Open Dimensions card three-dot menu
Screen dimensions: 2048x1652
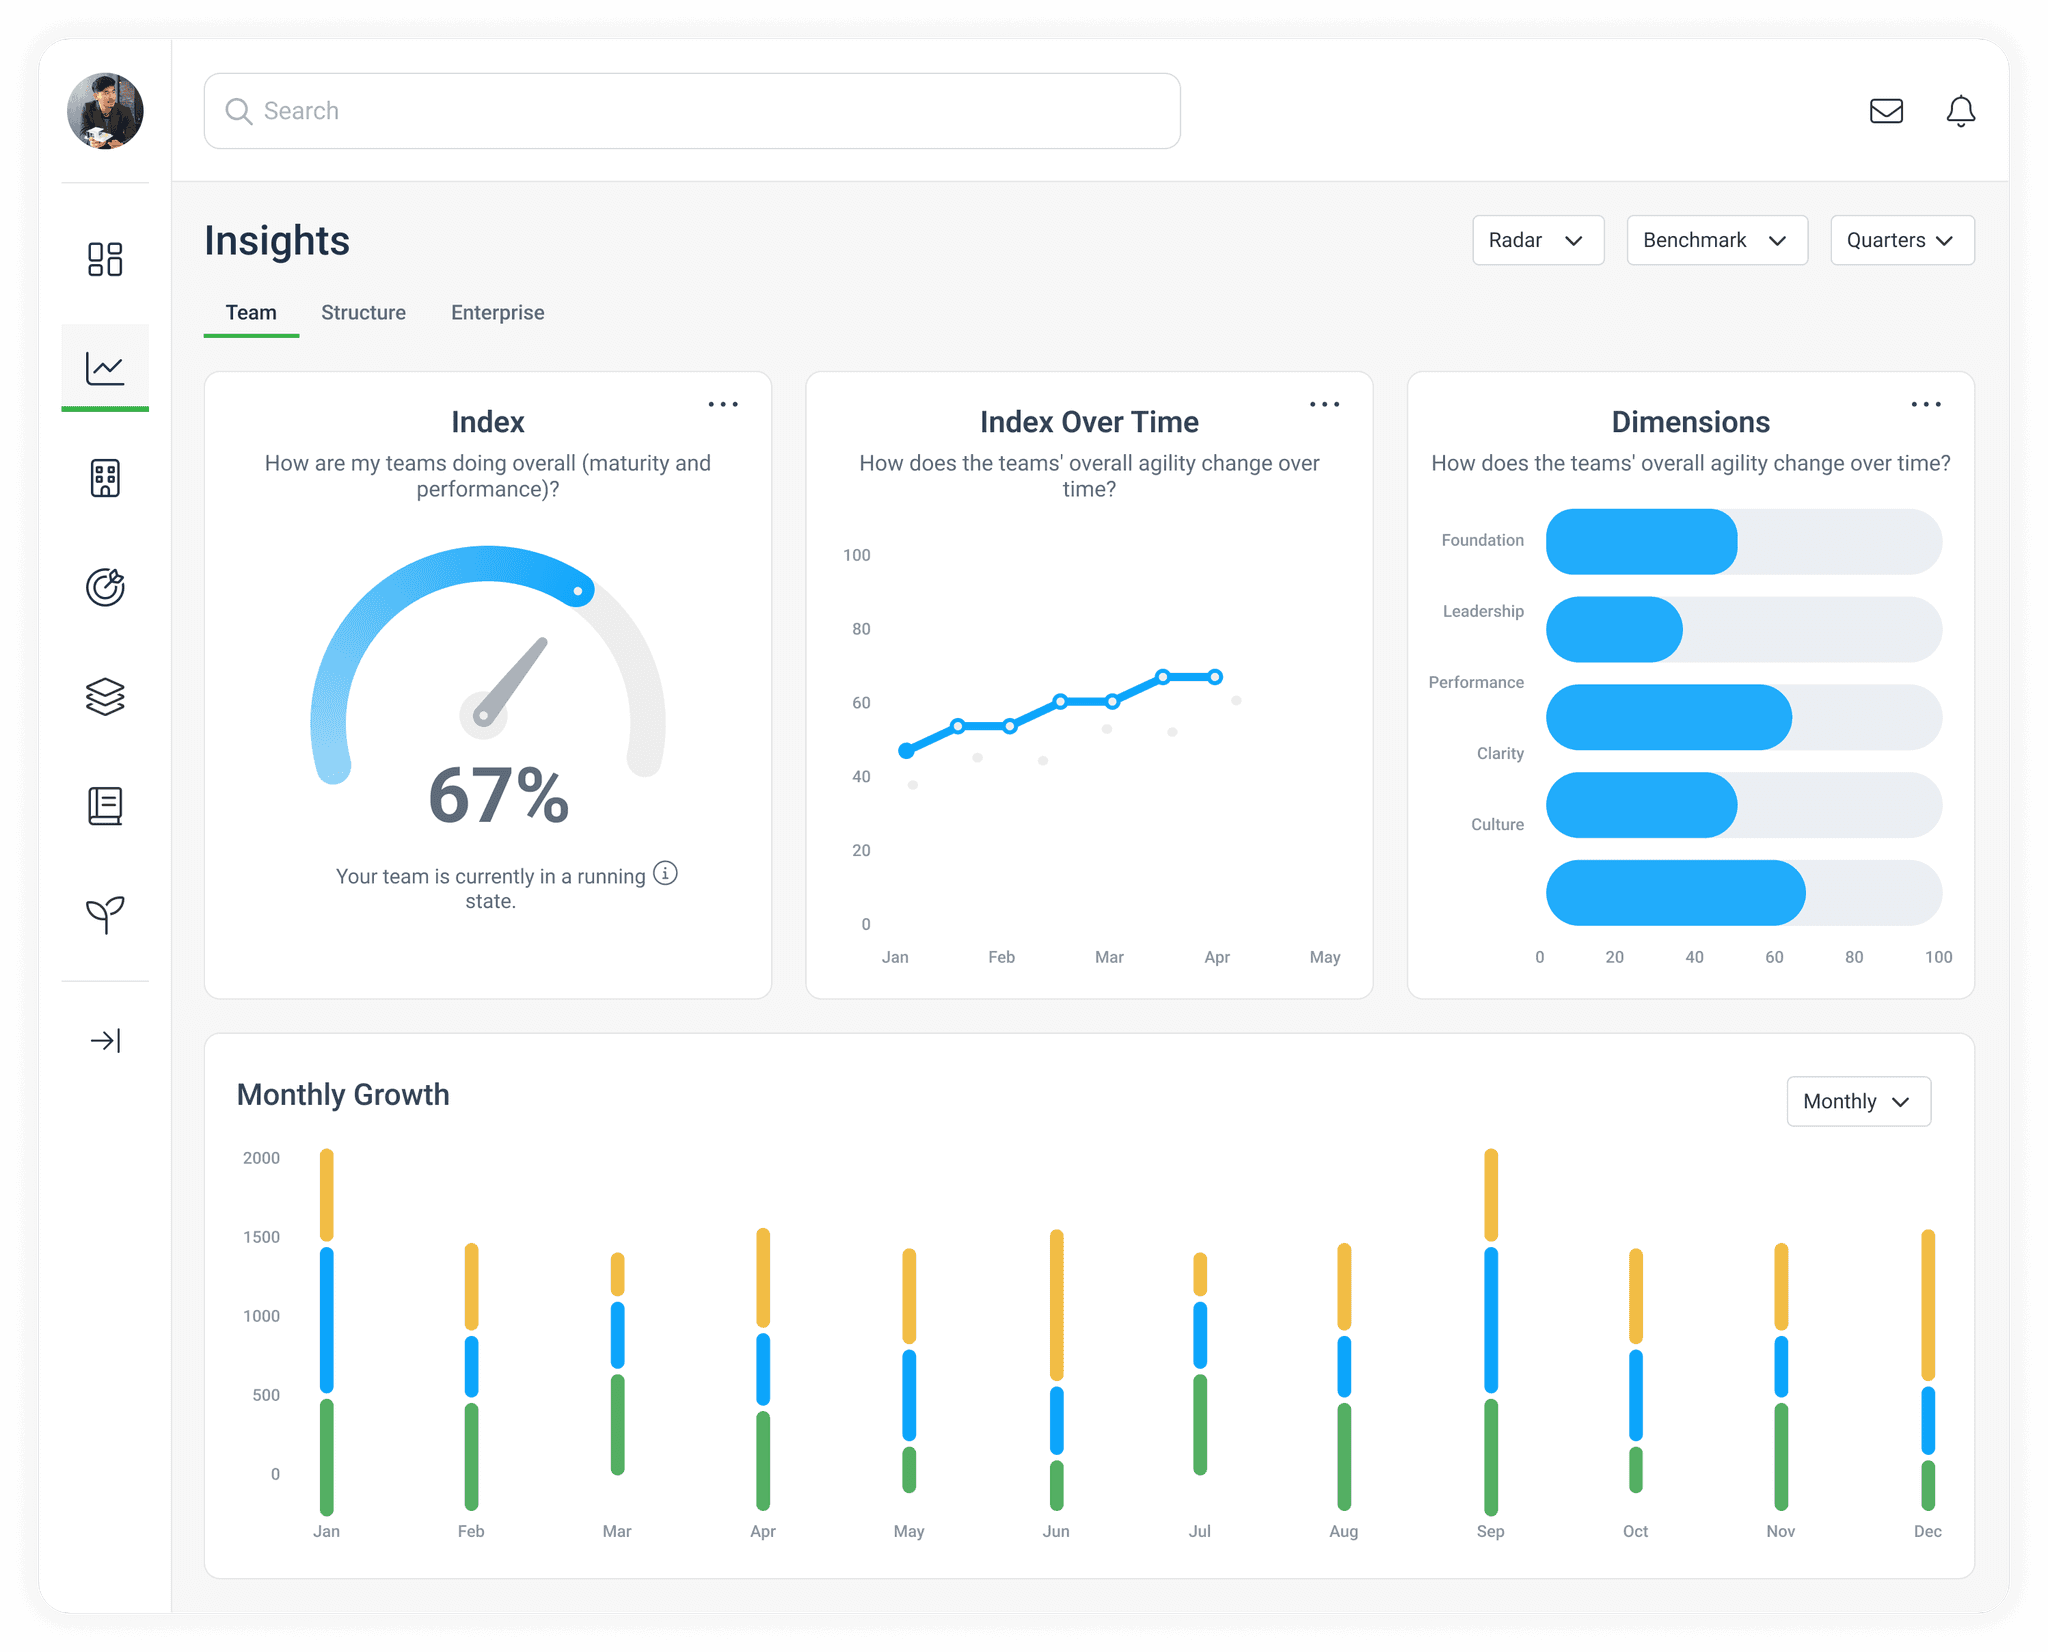click(x=1925, y=404)
